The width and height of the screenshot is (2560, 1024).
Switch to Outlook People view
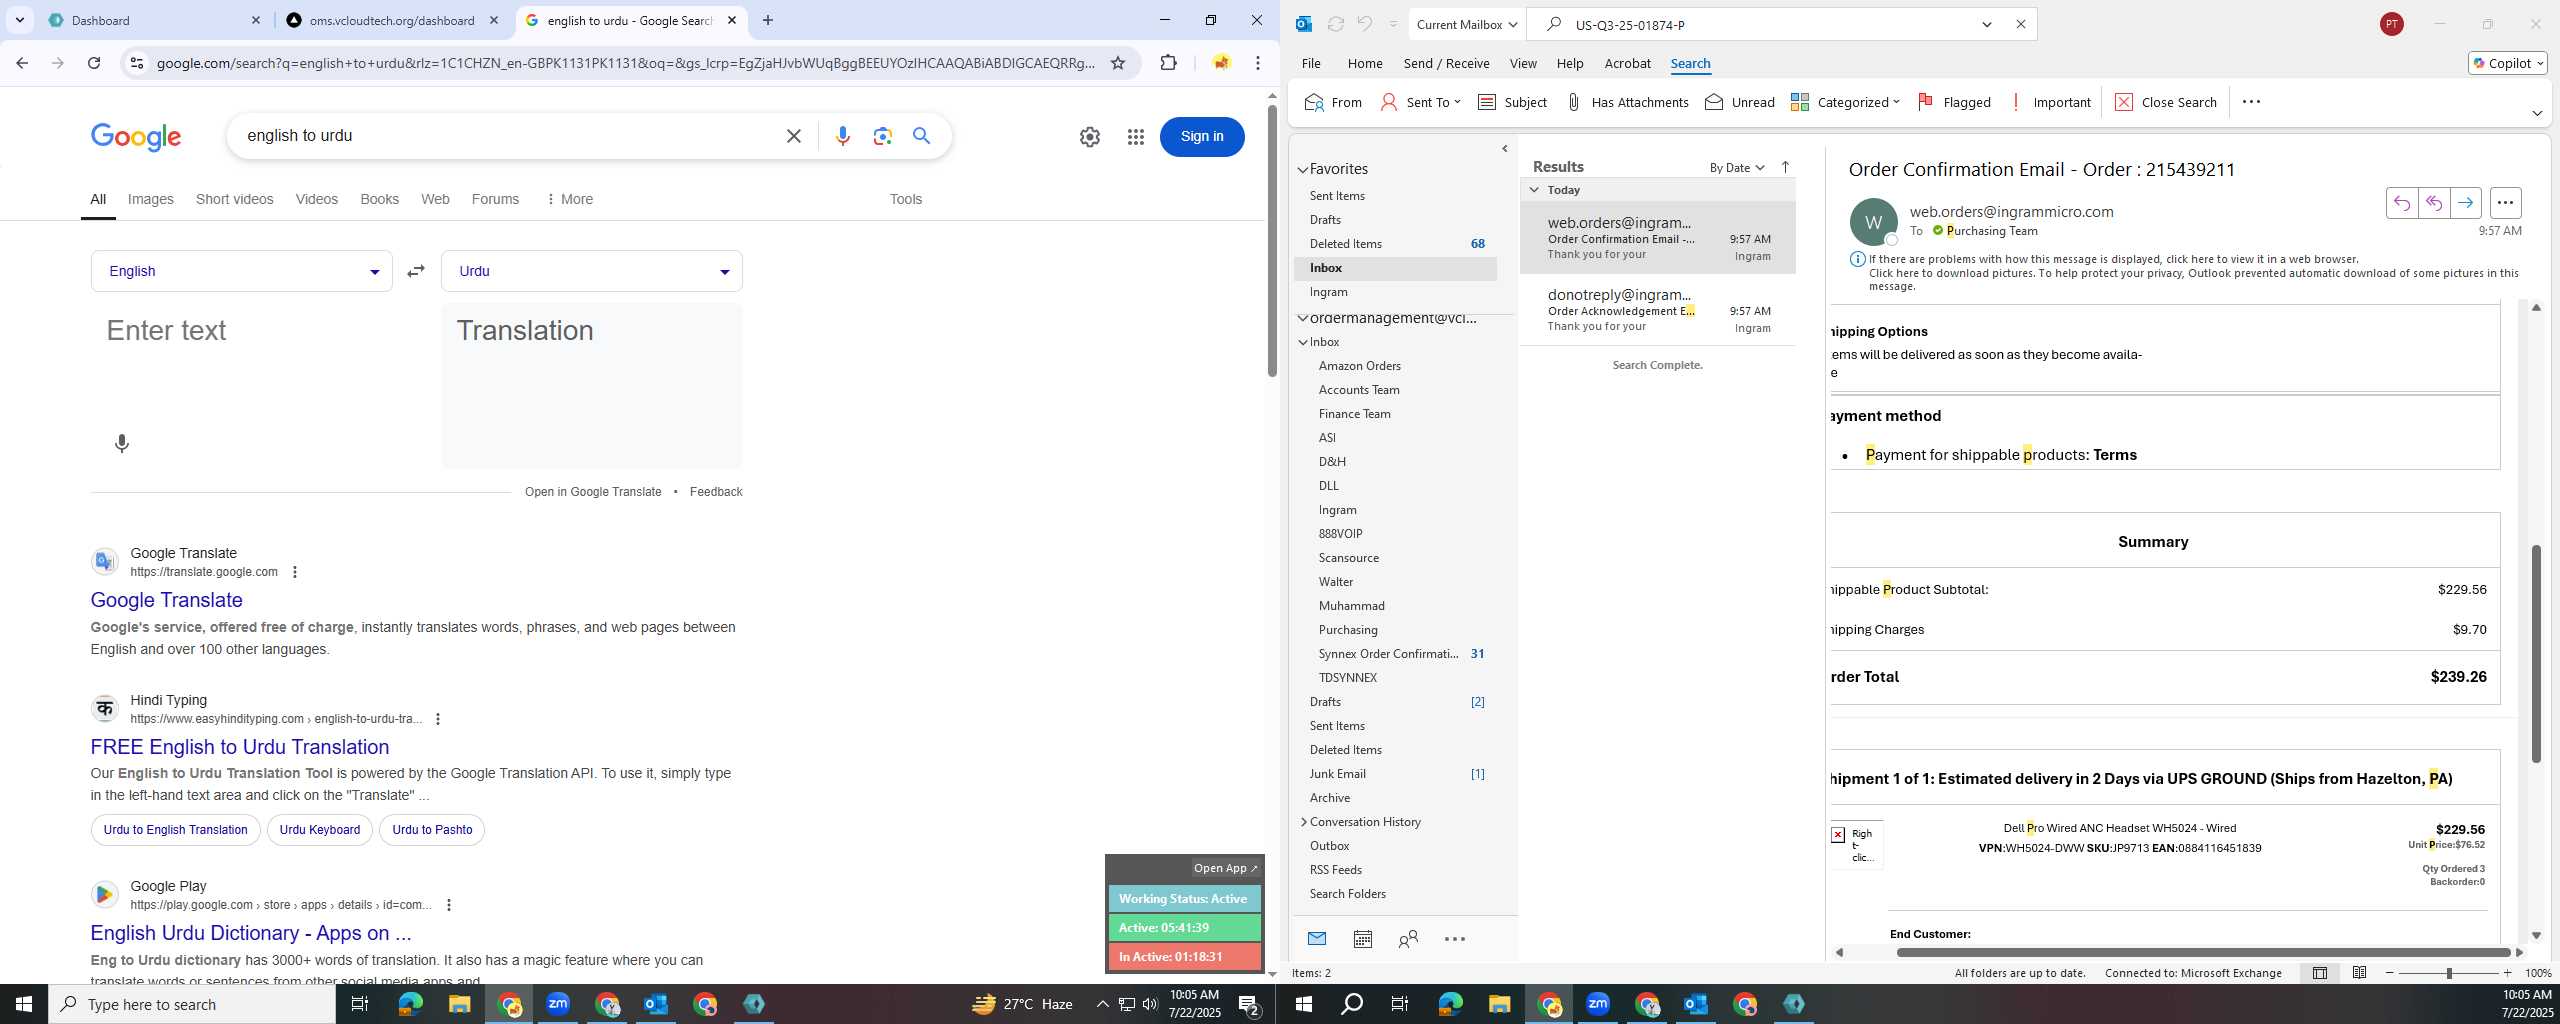pyautogui.click(x=1408, y=939)
